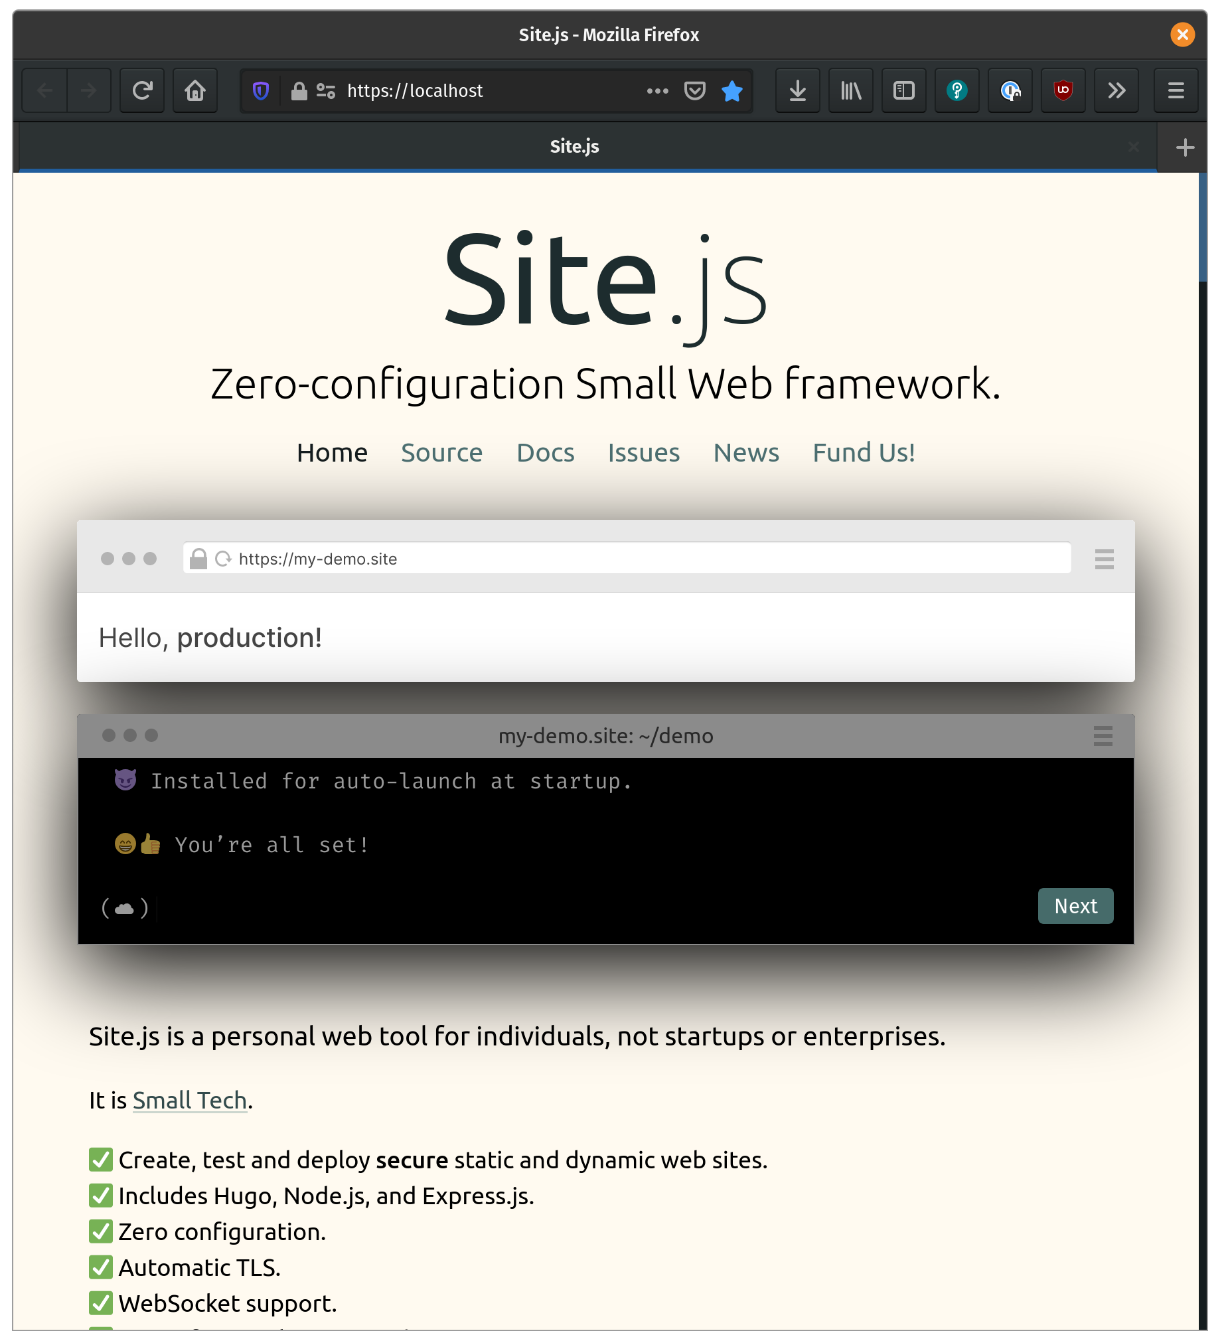Open the Fund Us! navigation link
1220x1343 pixels.
coord(864,453)
